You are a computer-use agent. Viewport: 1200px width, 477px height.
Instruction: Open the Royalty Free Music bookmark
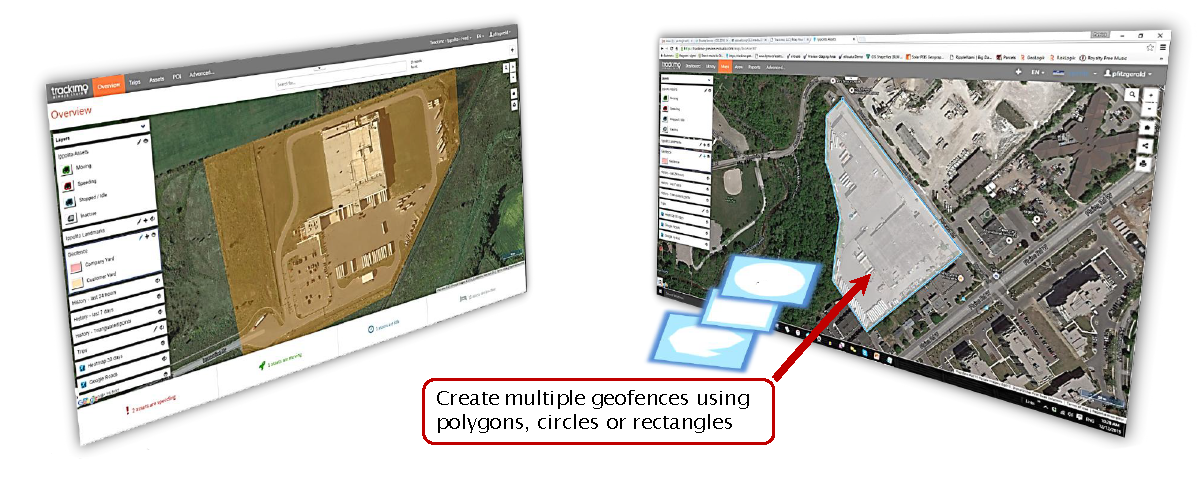(x=1103, y=57)
